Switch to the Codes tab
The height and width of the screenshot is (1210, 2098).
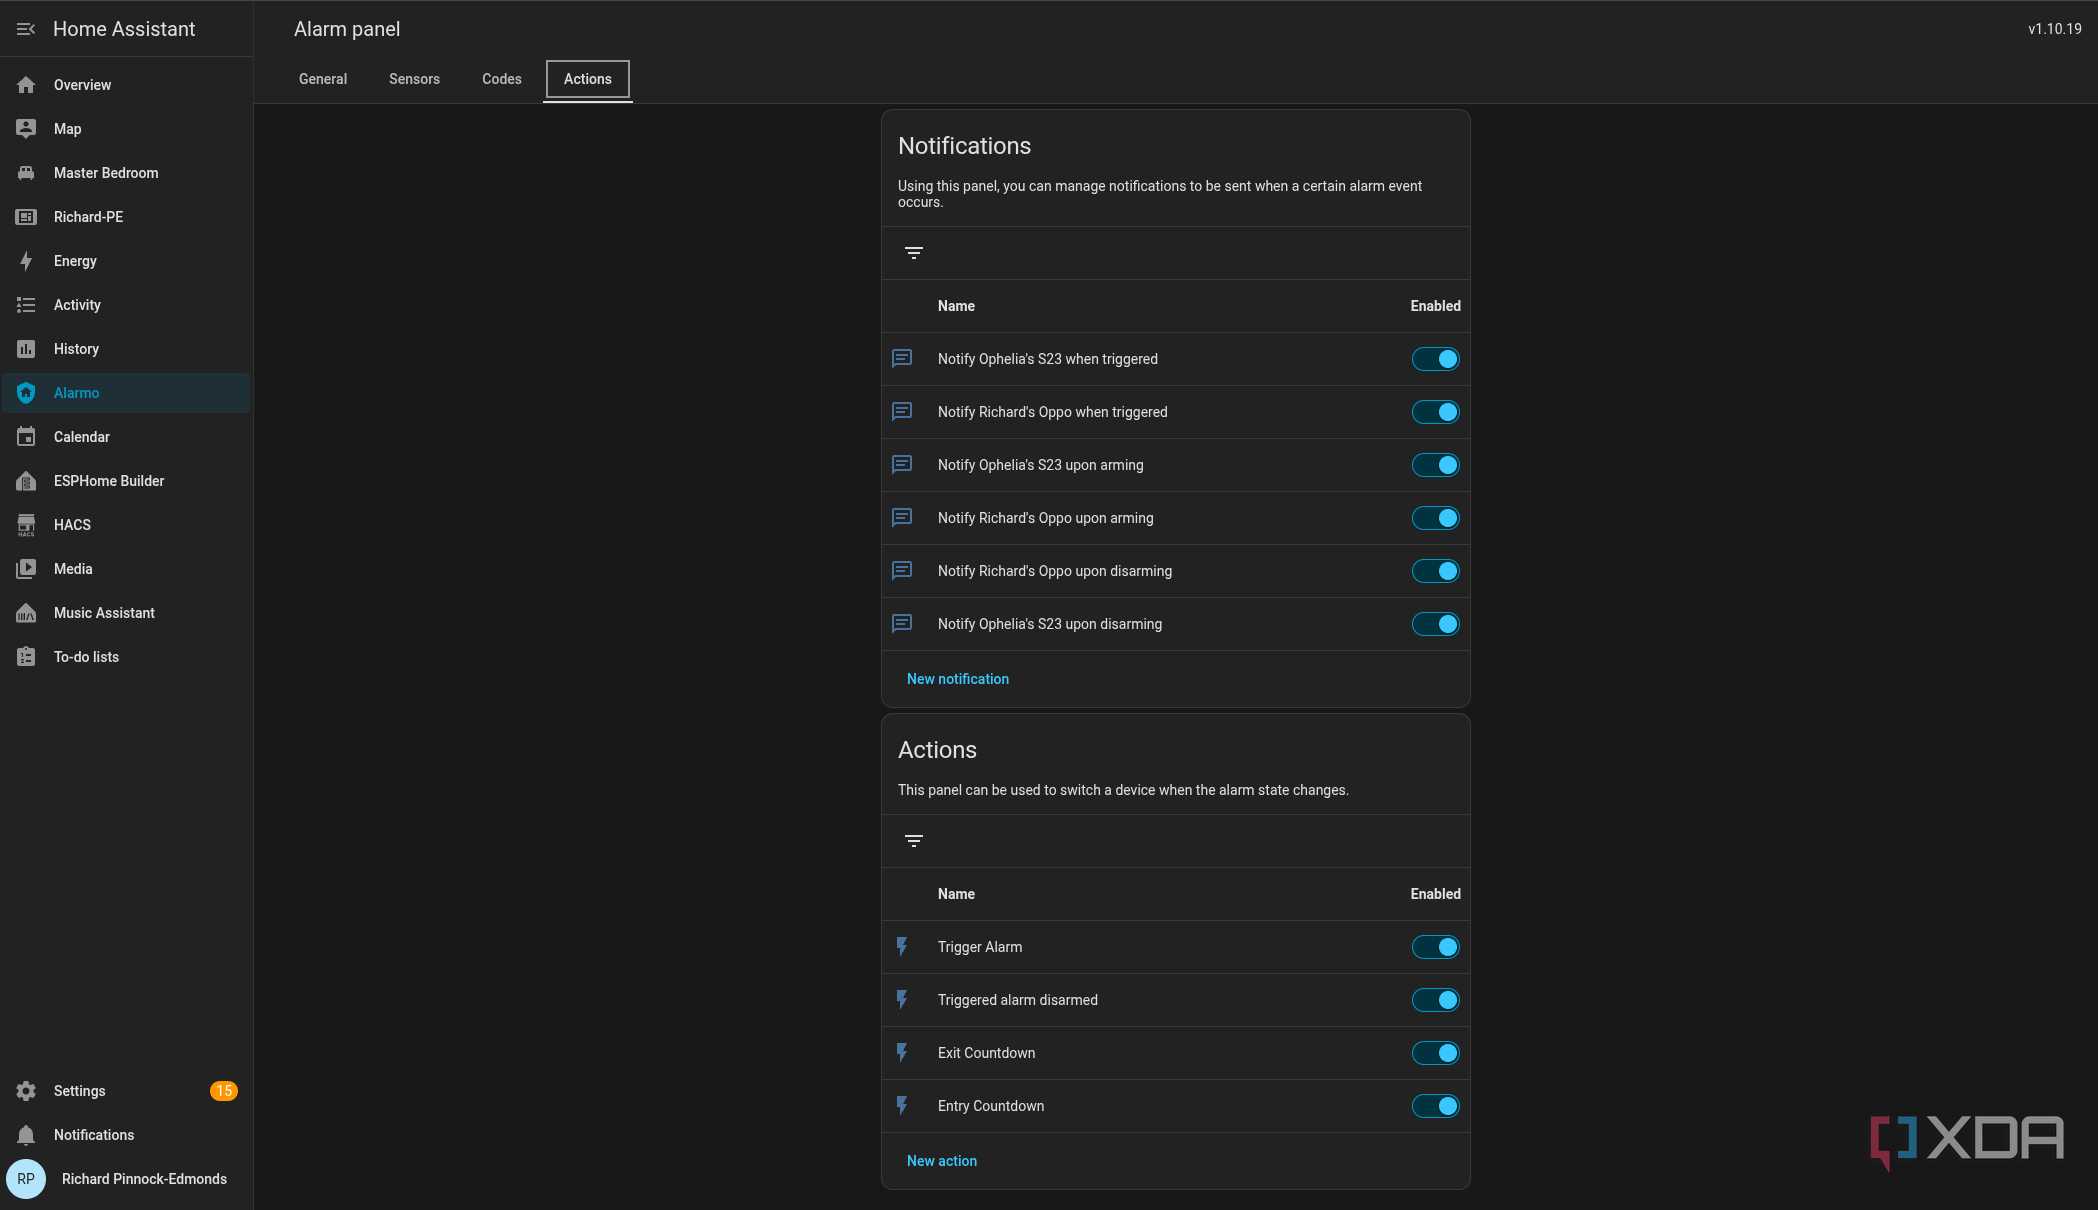(x=502, y=79)
